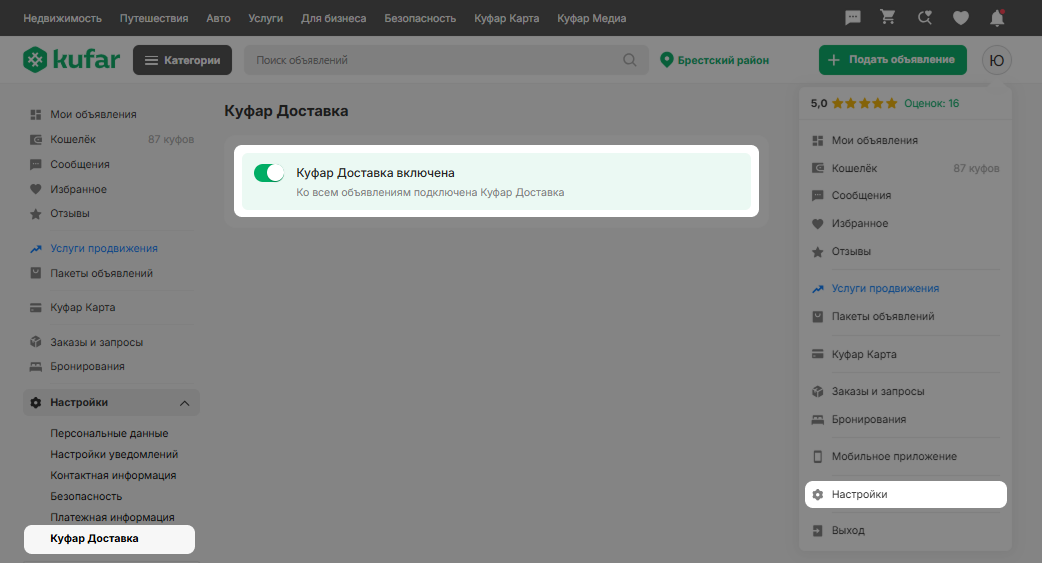Click box icon beside left Заказы и запросы
The image size is (1042, 563).
point(36,342)
